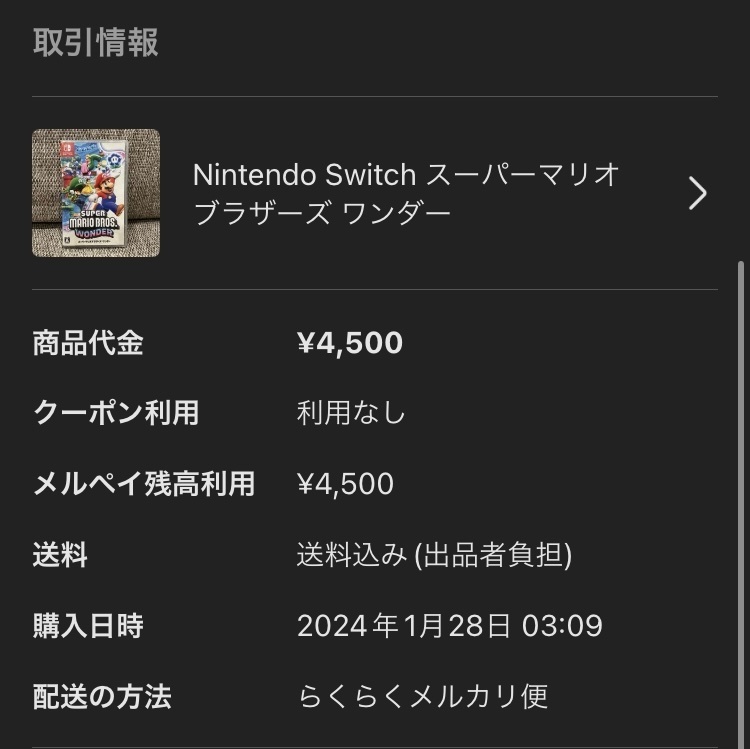
Task: Select the 送料 label
Action: [60, 555]
